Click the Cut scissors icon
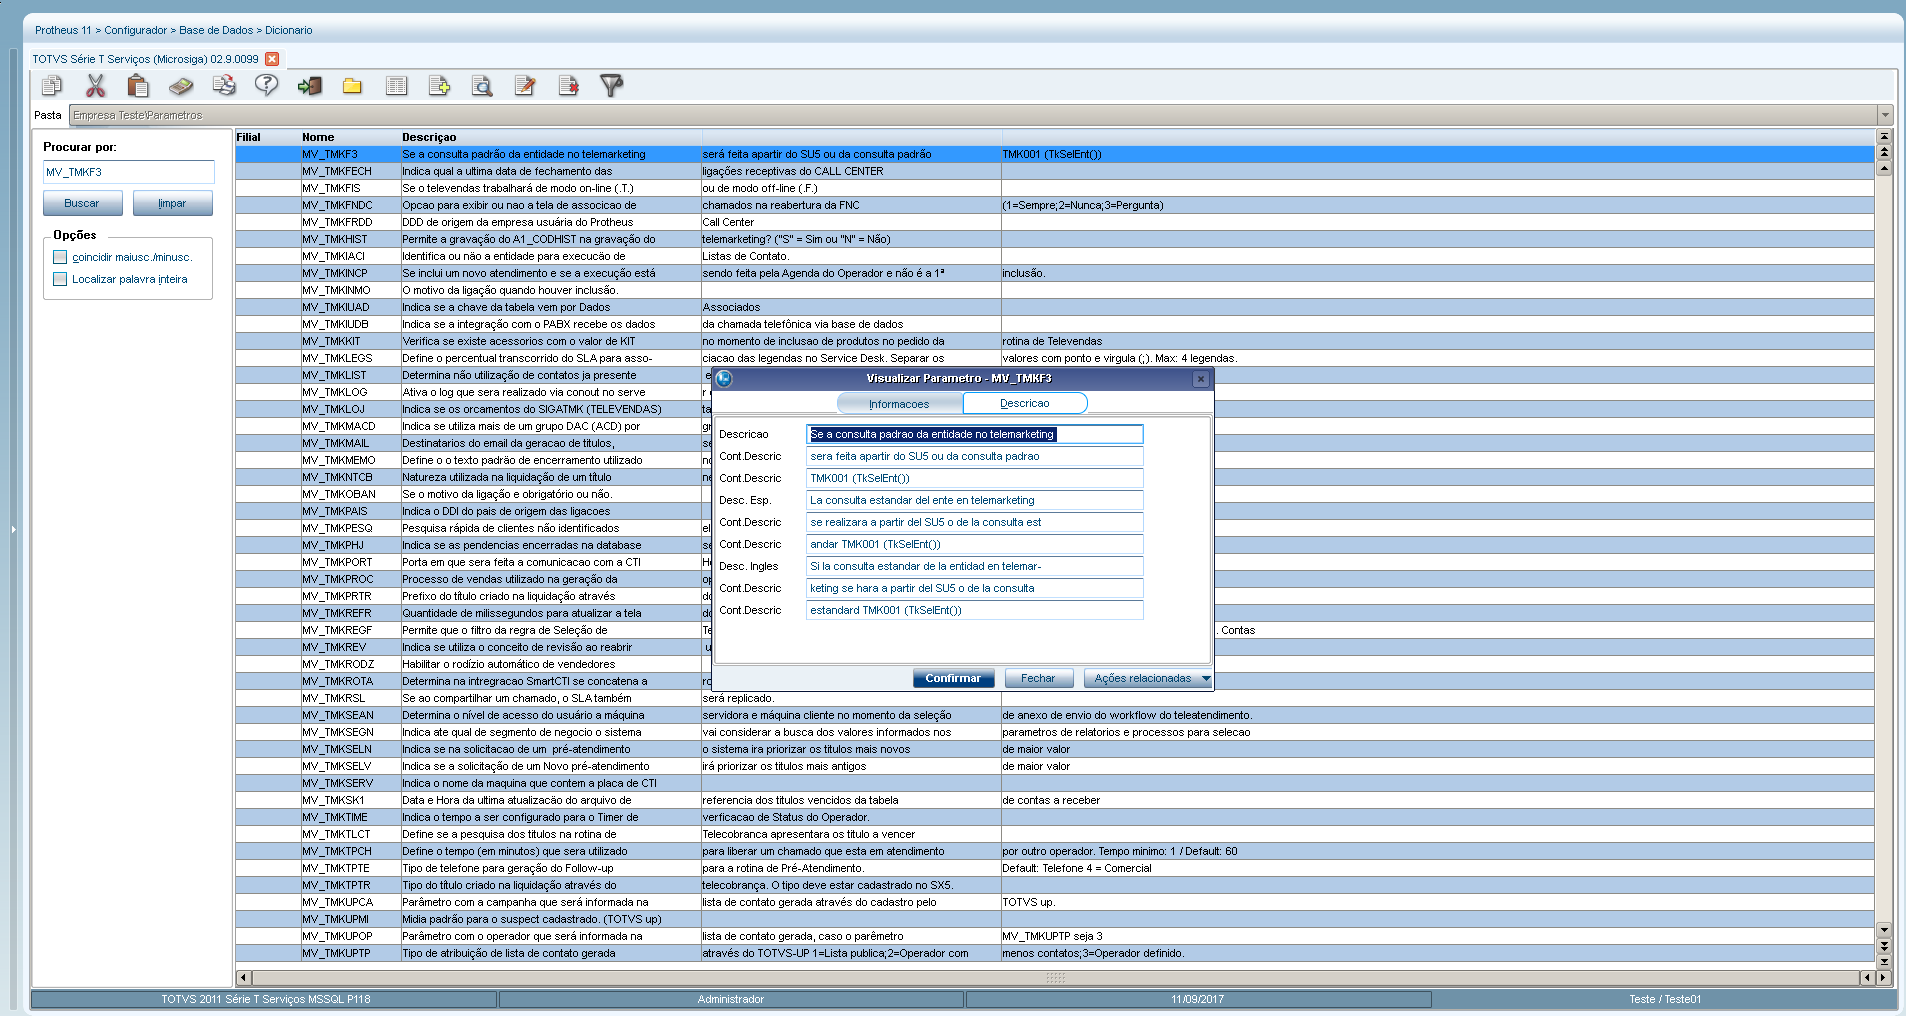Image resolution: width=1906 pixels, height=1016 pixels. click(95, 86)
